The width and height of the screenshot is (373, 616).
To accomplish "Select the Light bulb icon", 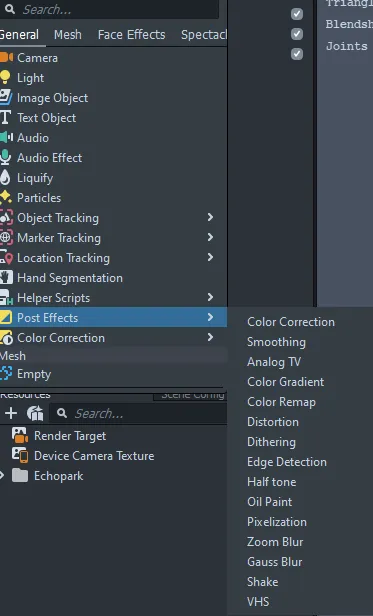I will pos(5,77).
